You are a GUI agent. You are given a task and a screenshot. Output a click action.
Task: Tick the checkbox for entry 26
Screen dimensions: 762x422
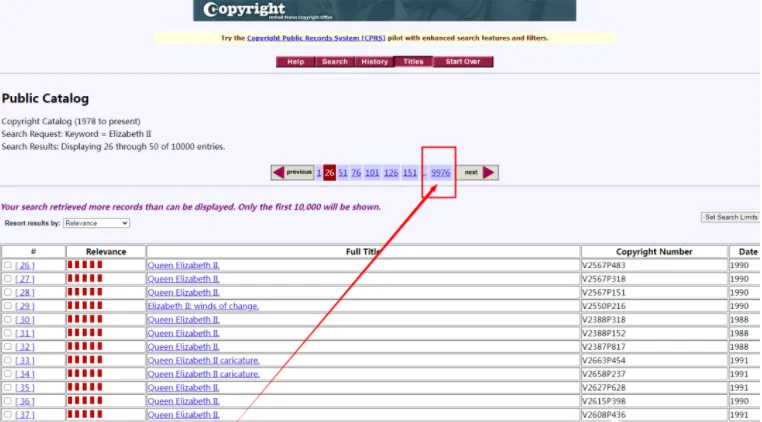tap(8, 265)
